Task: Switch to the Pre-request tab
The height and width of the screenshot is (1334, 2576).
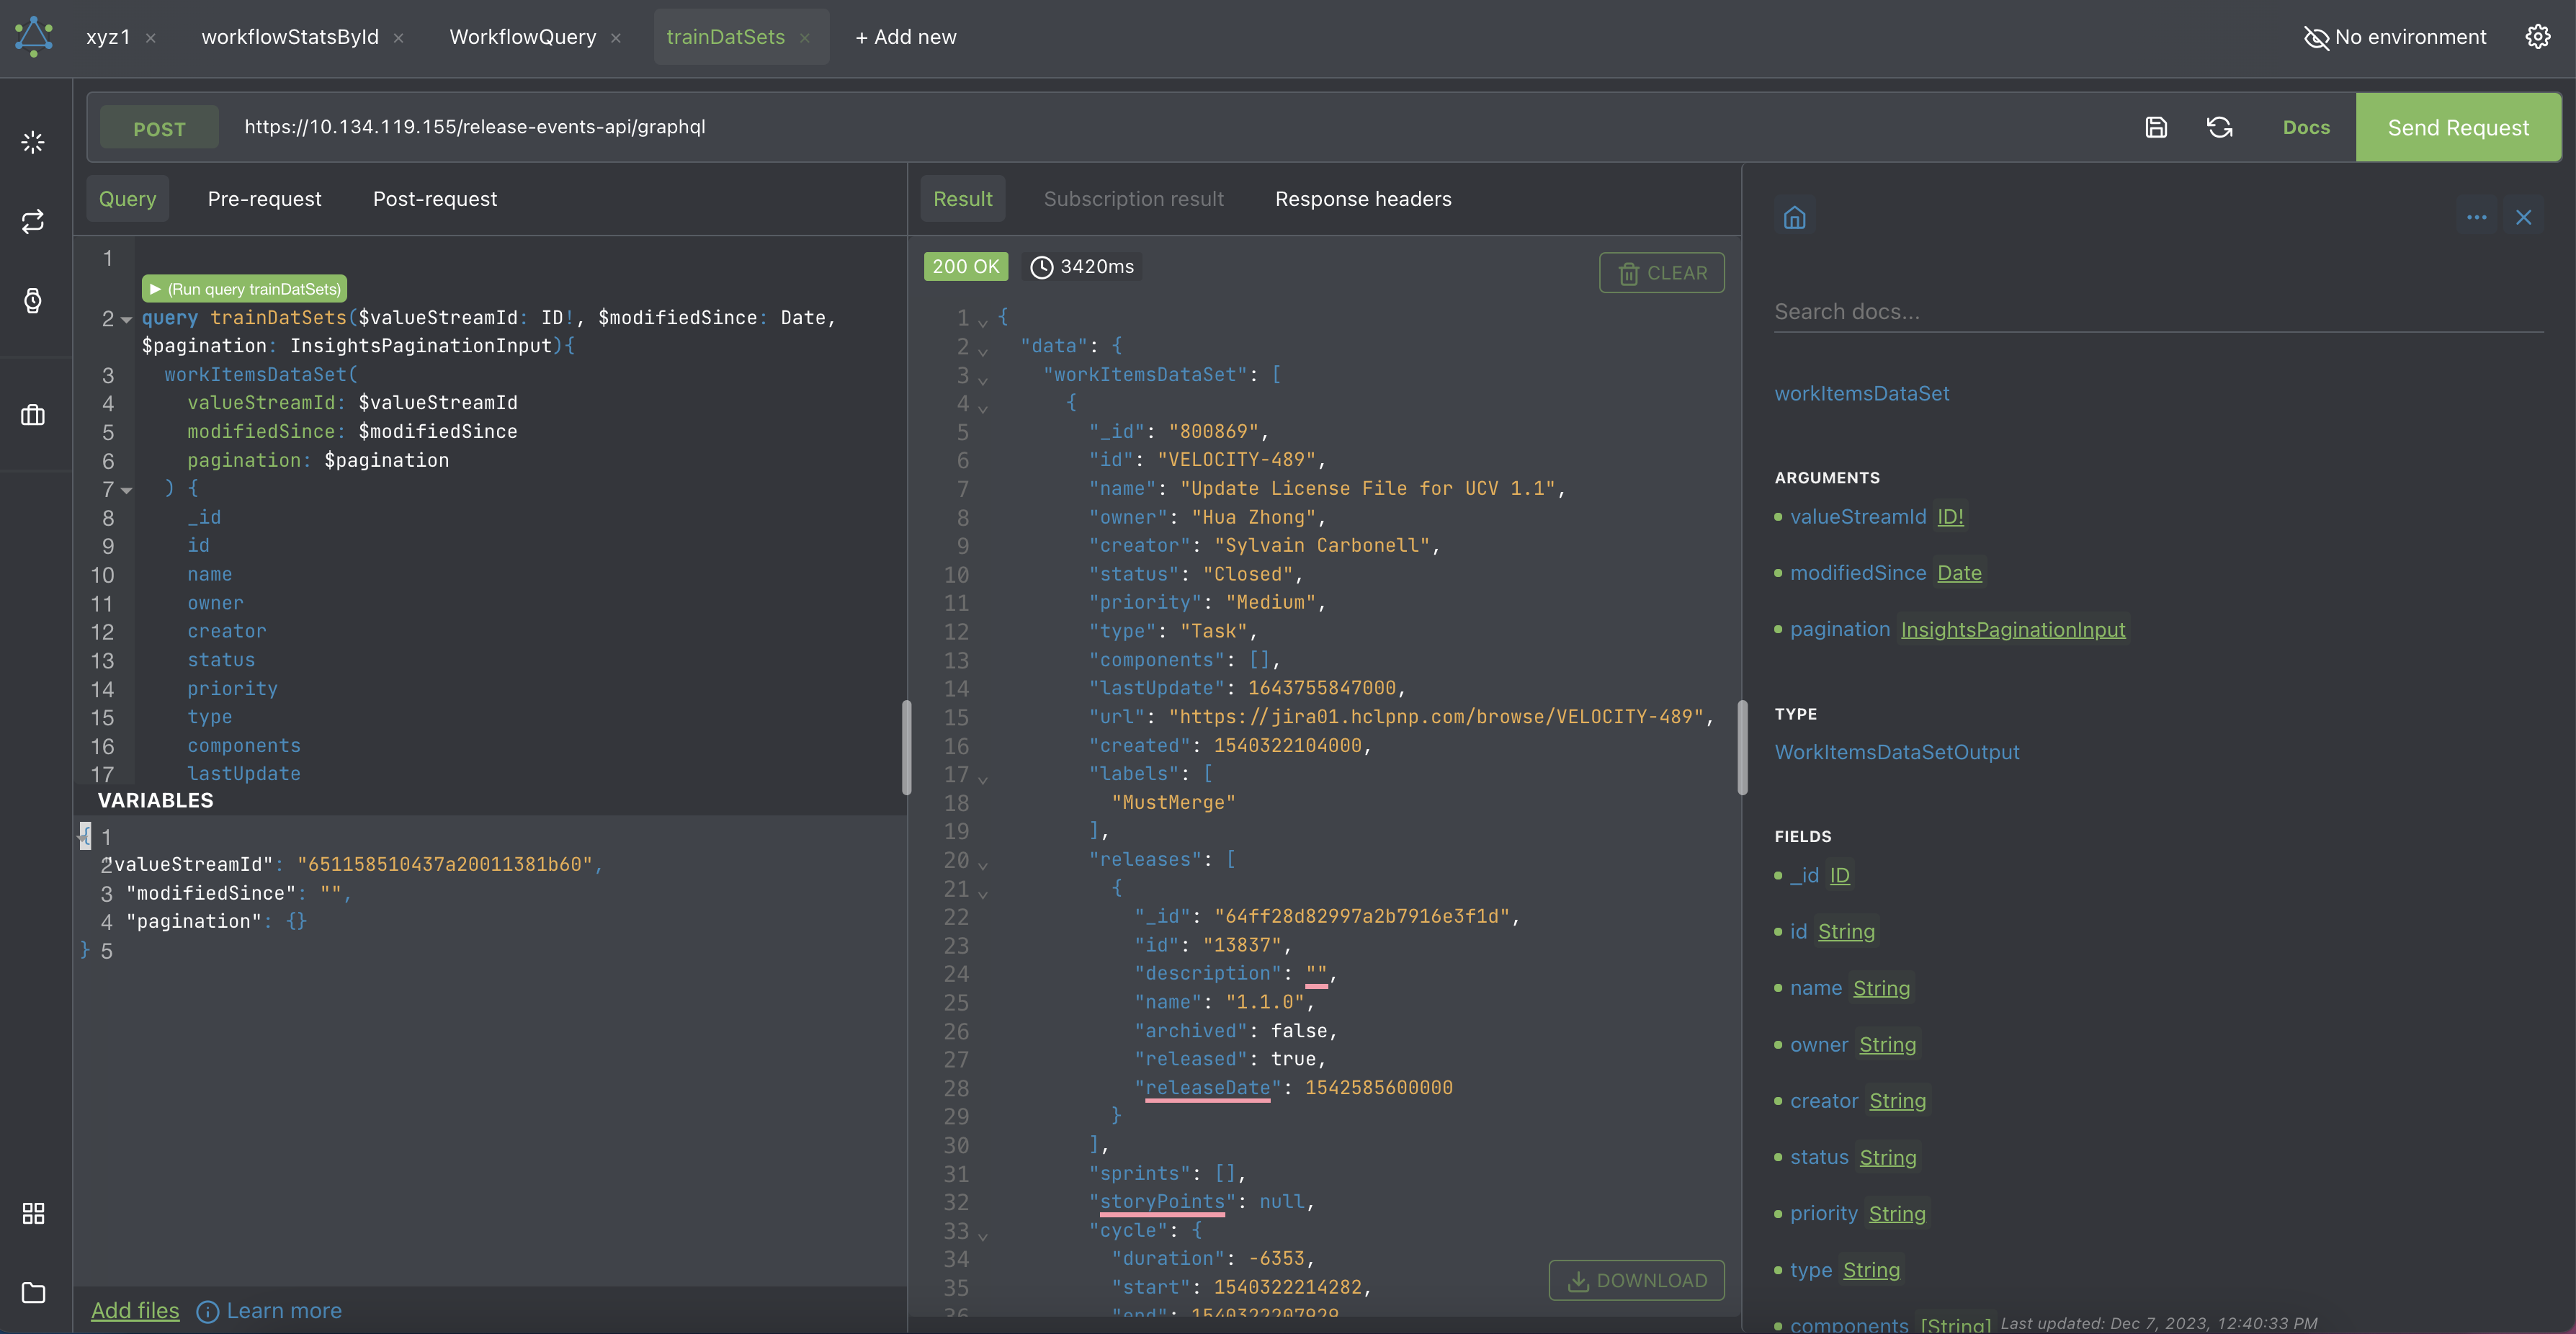Action: point(264,199)
